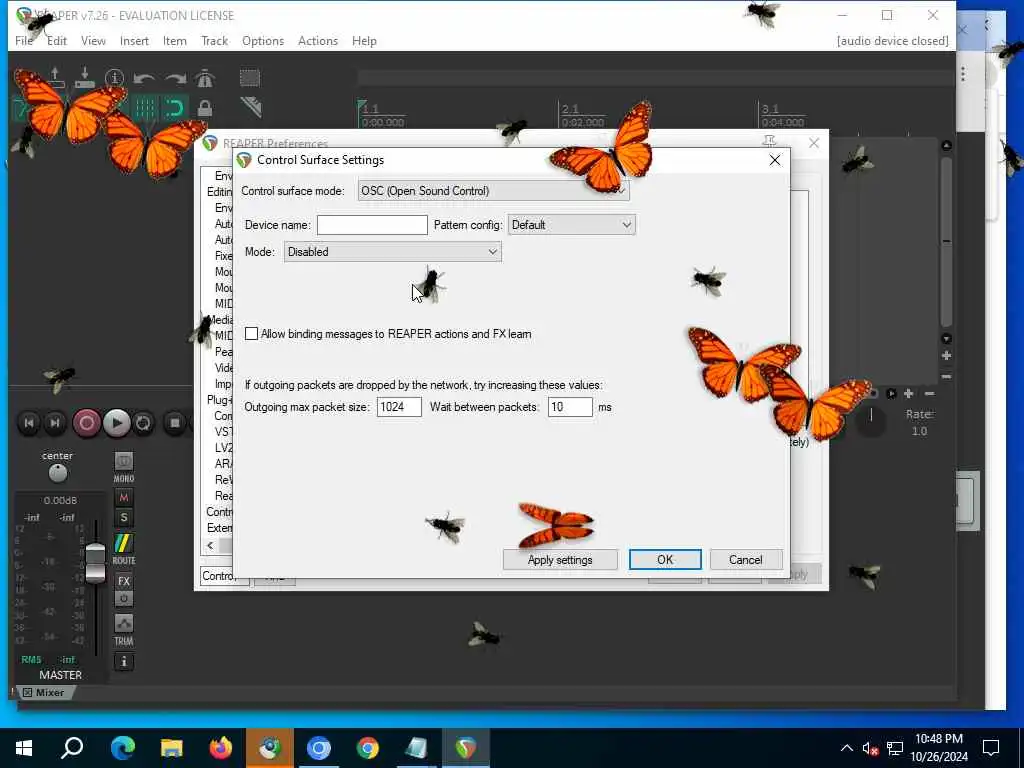Adjust the master pan center knob
Image resolution: width=1024 pixels, height=768 pixels.
(x=57, y=473)
